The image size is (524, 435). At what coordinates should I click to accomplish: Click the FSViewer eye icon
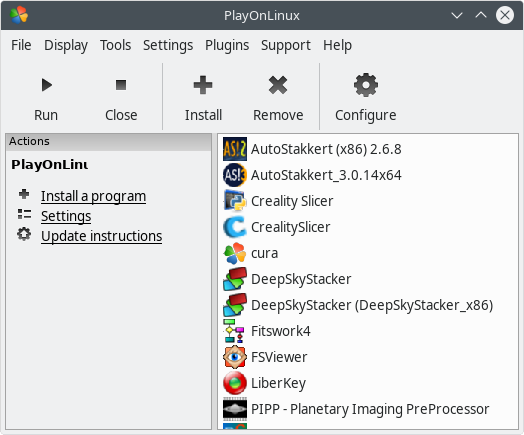click(x=235, y=357)
